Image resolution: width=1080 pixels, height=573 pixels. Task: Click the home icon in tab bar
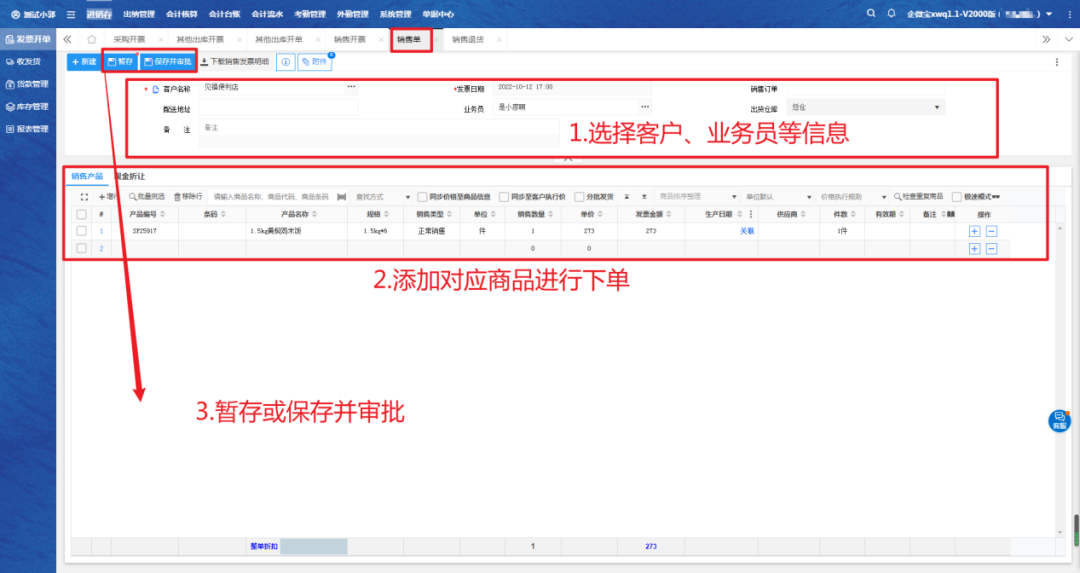coord(92,39)
